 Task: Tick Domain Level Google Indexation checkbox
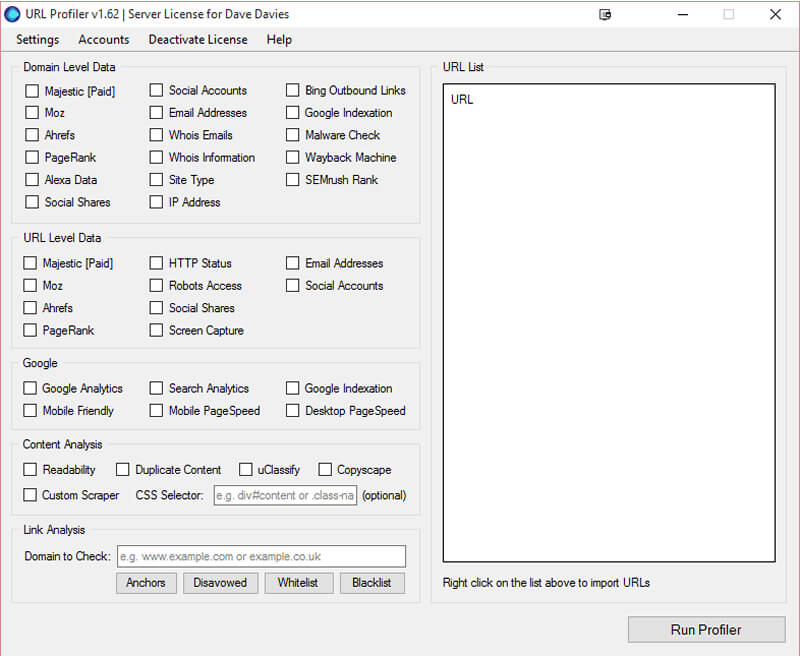tap(292, 113)
